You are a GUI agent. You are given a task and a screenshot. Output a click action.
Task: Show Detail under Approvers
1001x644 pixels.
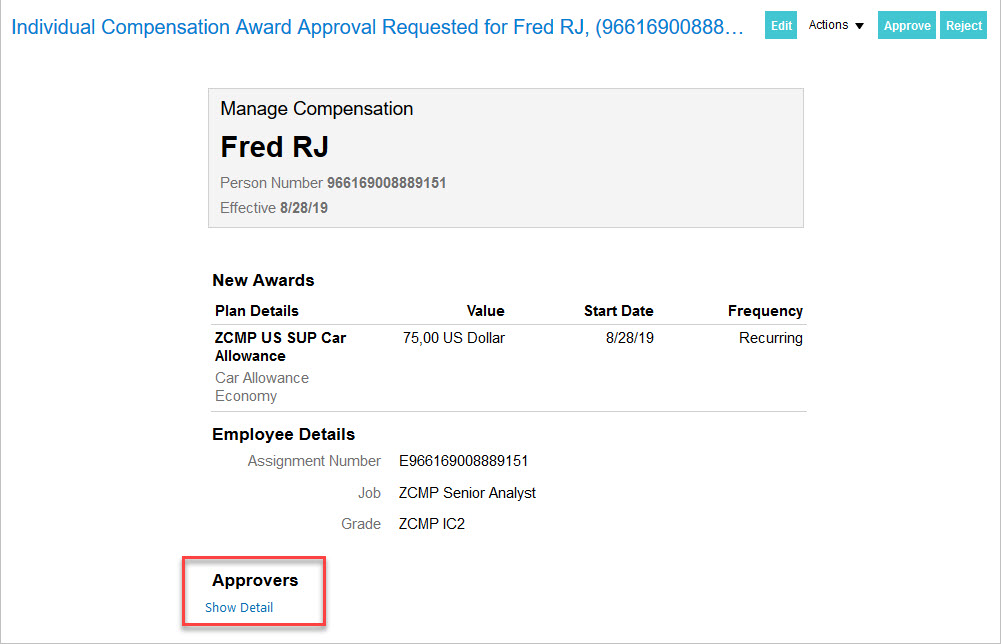tap(239, 607)
